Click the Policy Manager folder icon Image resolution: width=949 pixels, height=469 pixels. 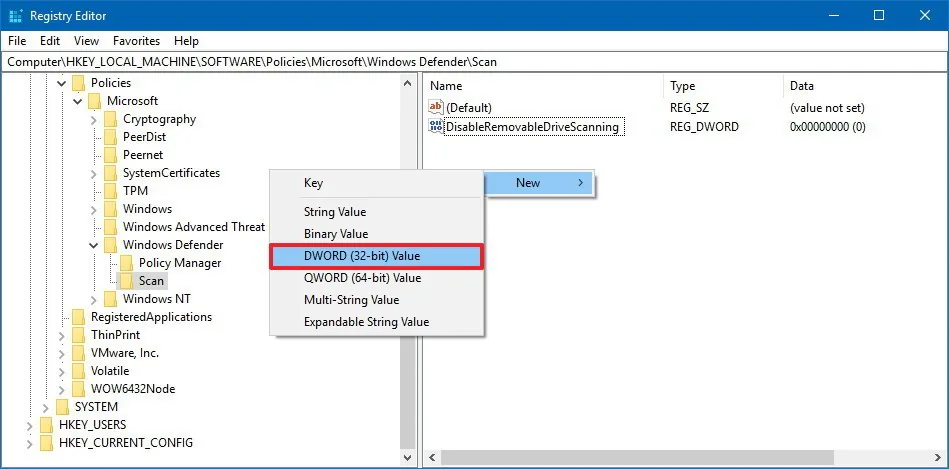126,263
